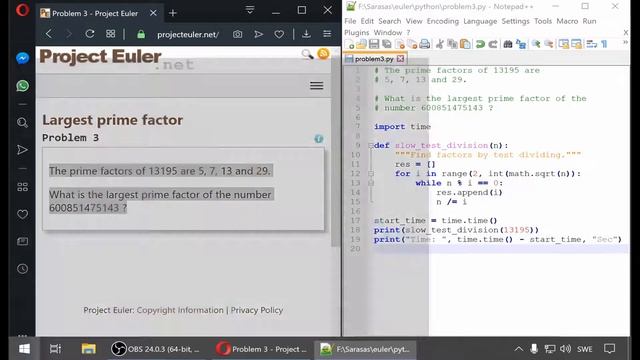This screenshot has height=360, width=640.
Task: Open the Plugins menu in Notepad++
Action: [357, 33]
